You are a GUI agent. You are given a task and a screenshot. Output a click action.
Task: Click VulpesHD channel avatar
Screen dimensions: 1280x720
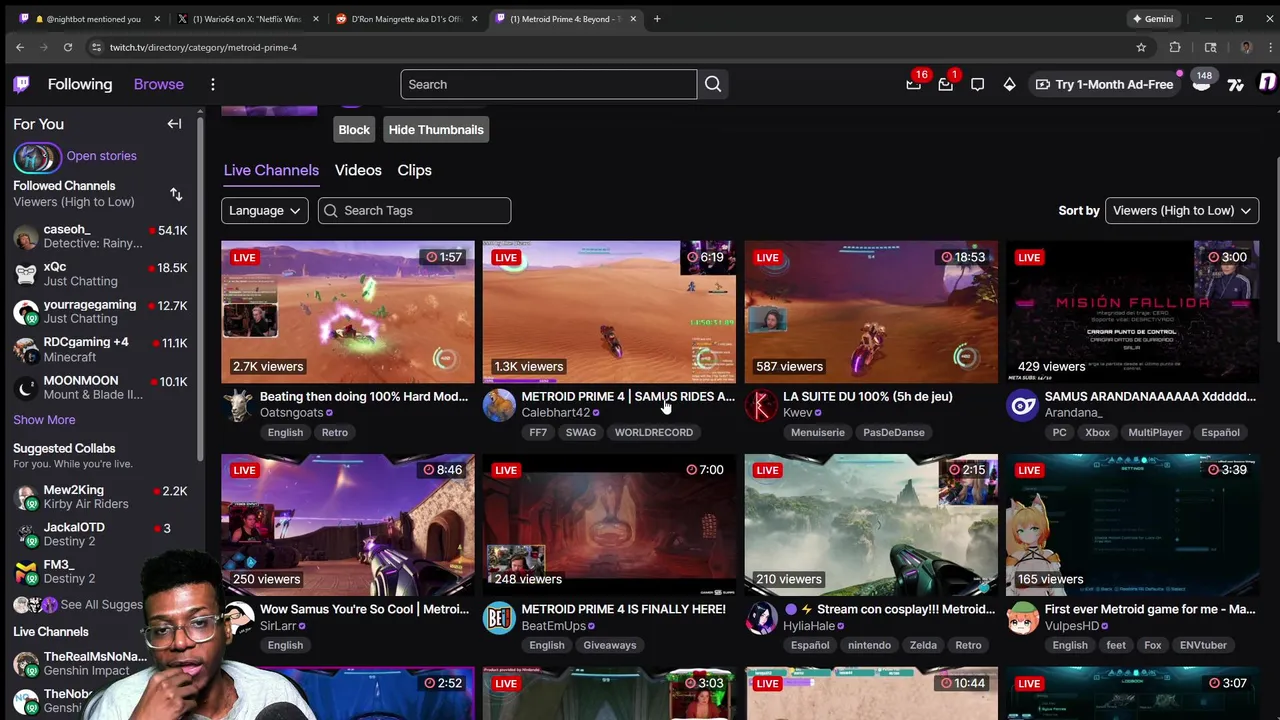1023,618
